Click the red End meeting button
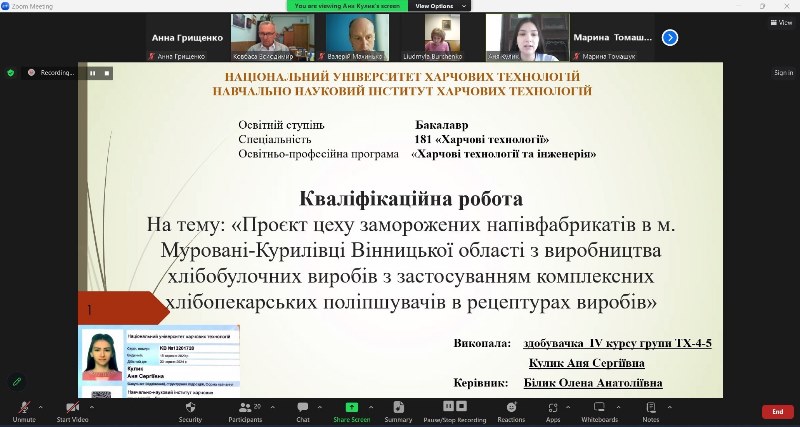The width and height of the screenshot is (800, 427). point(778,412)
